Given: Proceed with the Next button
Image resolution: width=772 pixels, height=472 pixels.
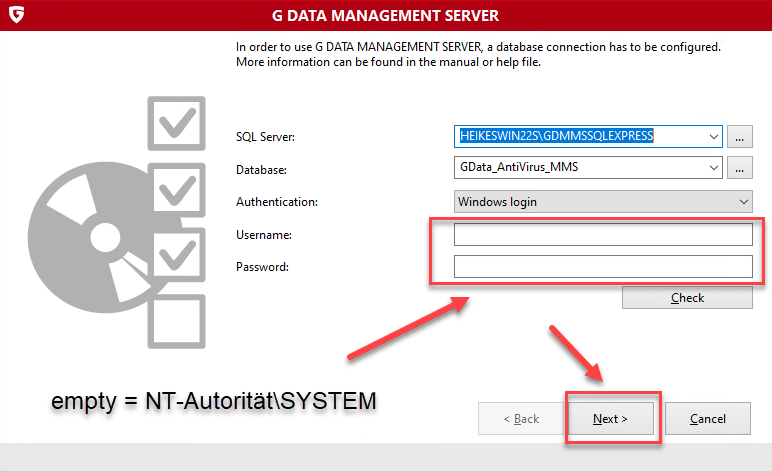Looking at the screenshot, I should (611, 419).
